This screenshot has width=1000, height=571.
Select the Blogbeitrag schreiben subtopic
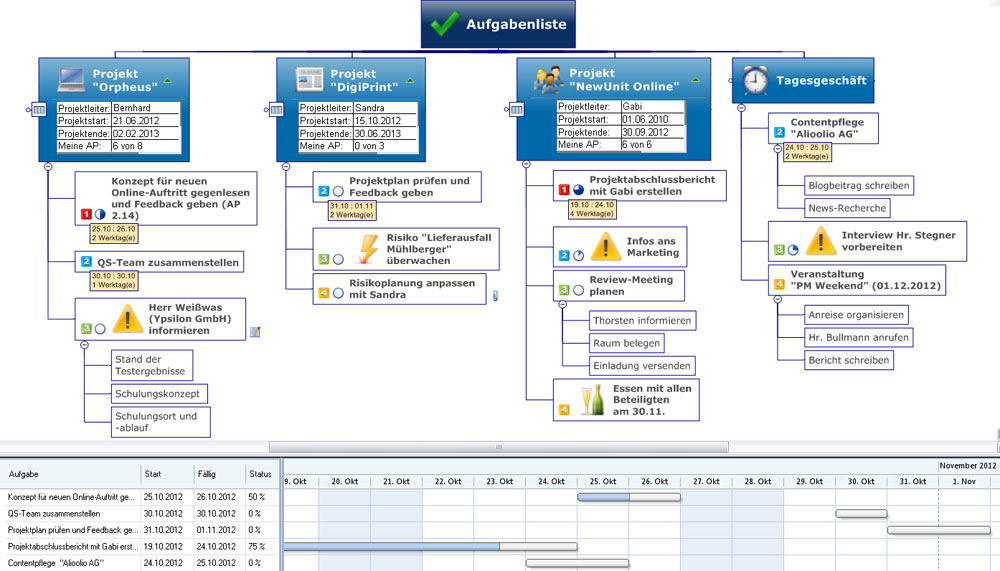[x=859, y=185]
